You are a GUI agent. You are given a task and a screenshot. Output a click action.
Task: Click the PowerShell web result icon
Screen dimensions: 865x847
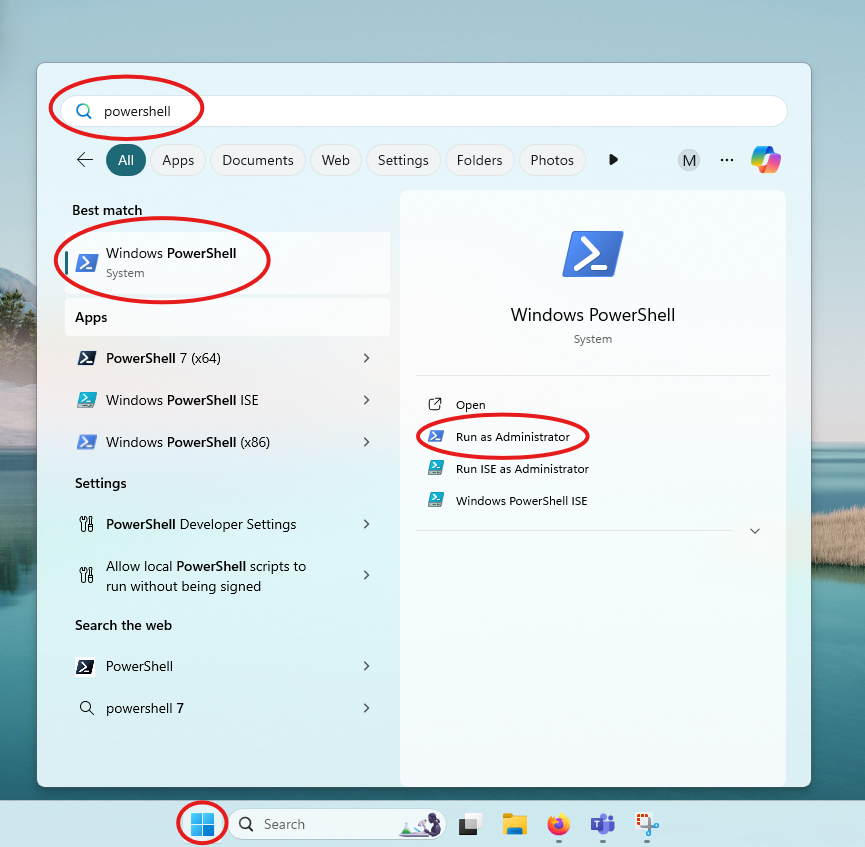pyautogui.click(x=85, y=667)
